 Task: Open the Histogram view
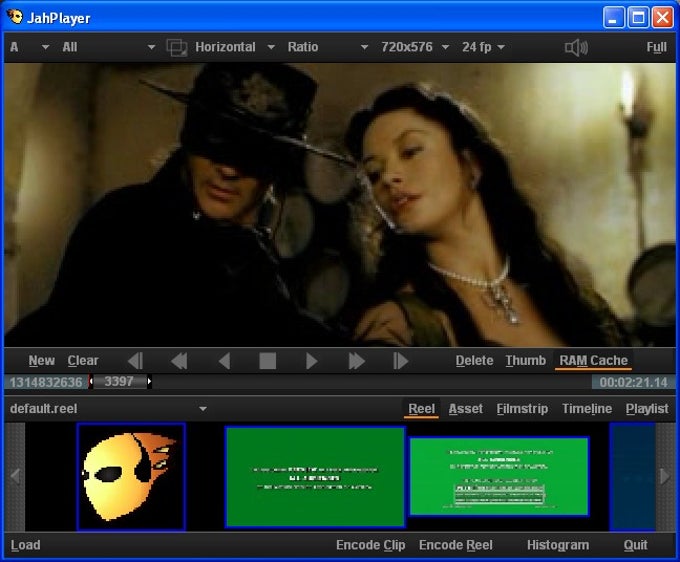pos(557,545)
